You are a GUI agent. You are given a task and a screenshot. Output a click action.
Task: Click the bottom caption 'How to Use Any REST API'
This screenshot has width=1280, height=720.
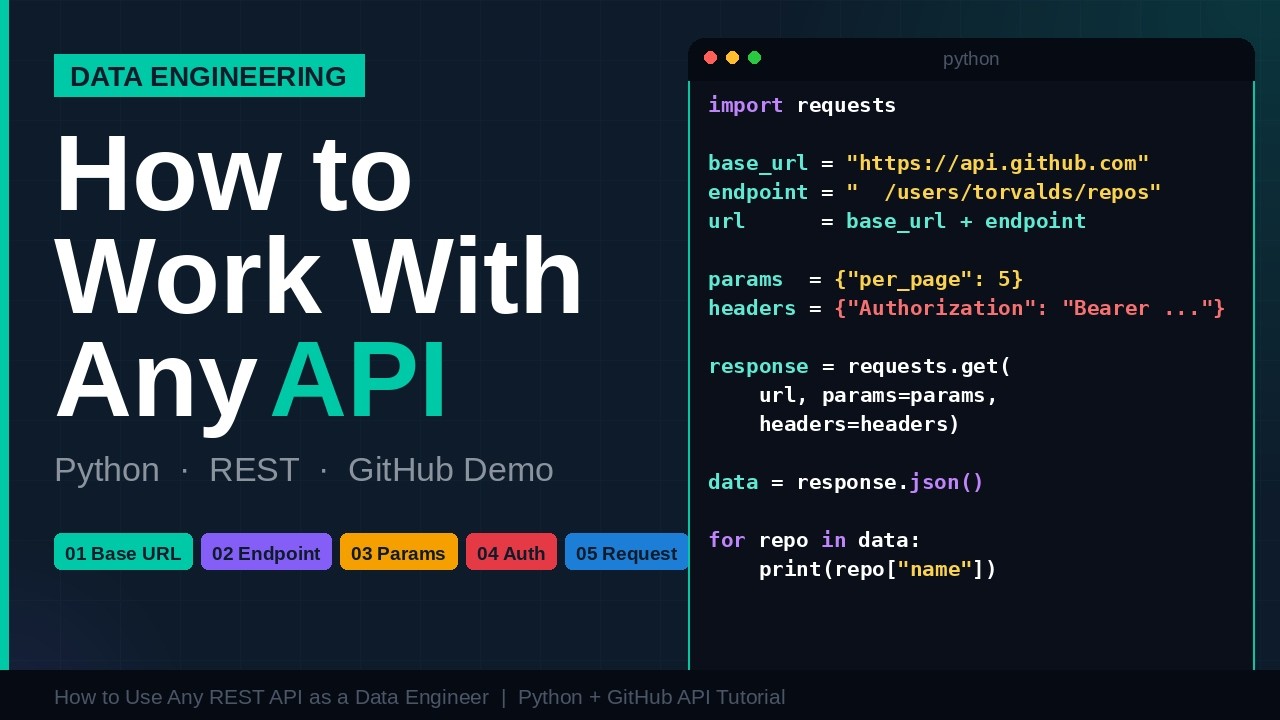(271, 697)
